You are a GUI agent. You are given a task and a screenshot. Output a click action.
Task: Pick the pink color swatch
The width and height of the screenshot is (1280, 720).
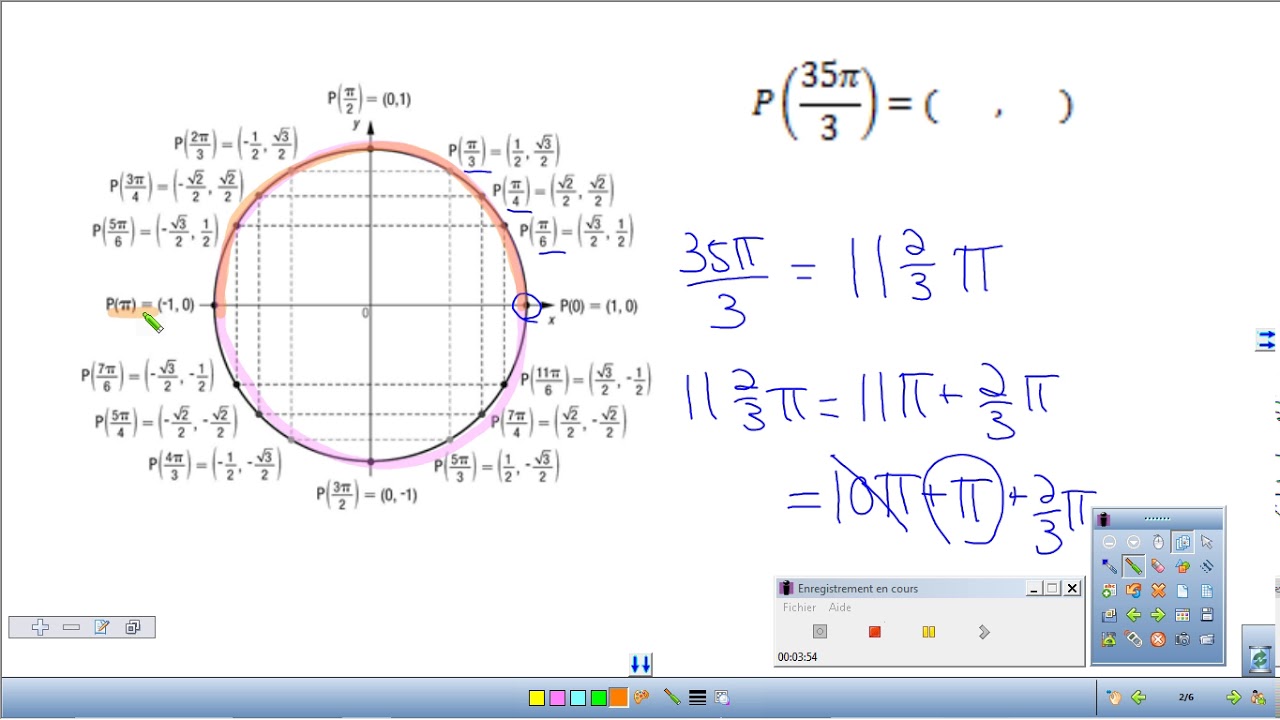[x=557, y=698]
